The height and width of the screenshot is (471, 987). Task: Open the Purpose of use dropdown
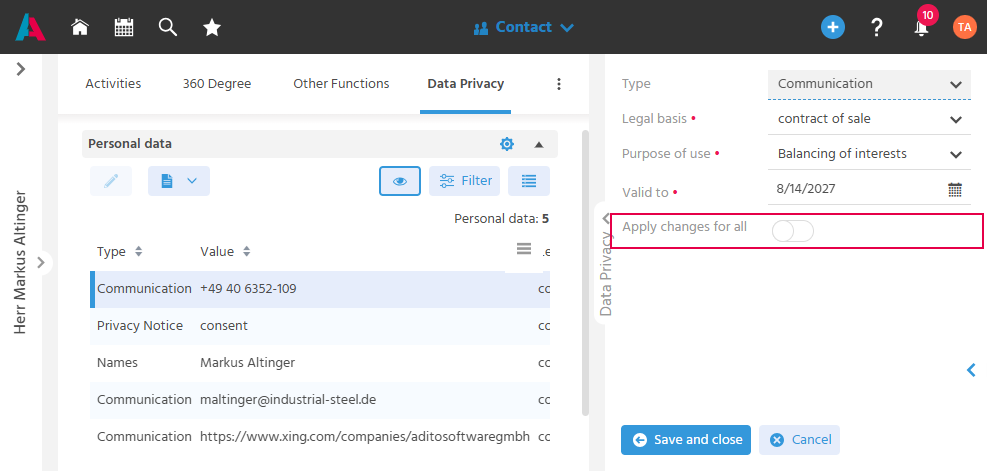pos(869,154)
